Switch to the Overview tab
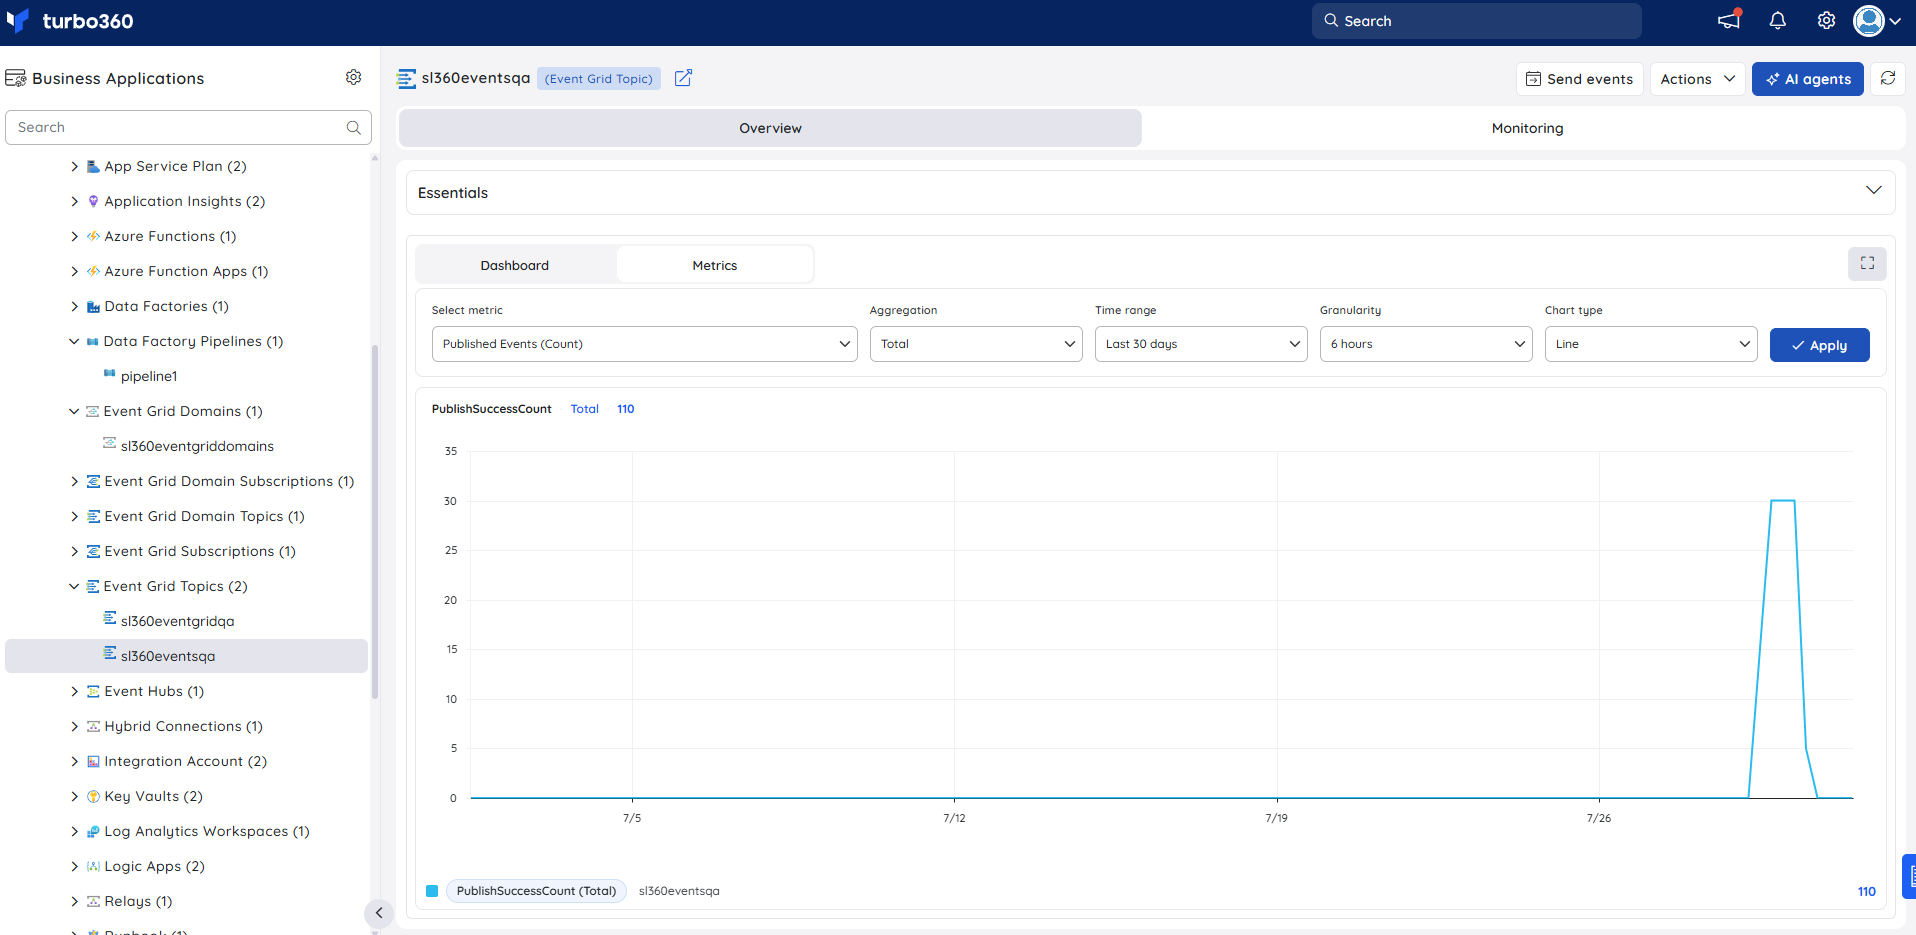Viewport: 1916px width, 935px height. (x=770, y=128)
